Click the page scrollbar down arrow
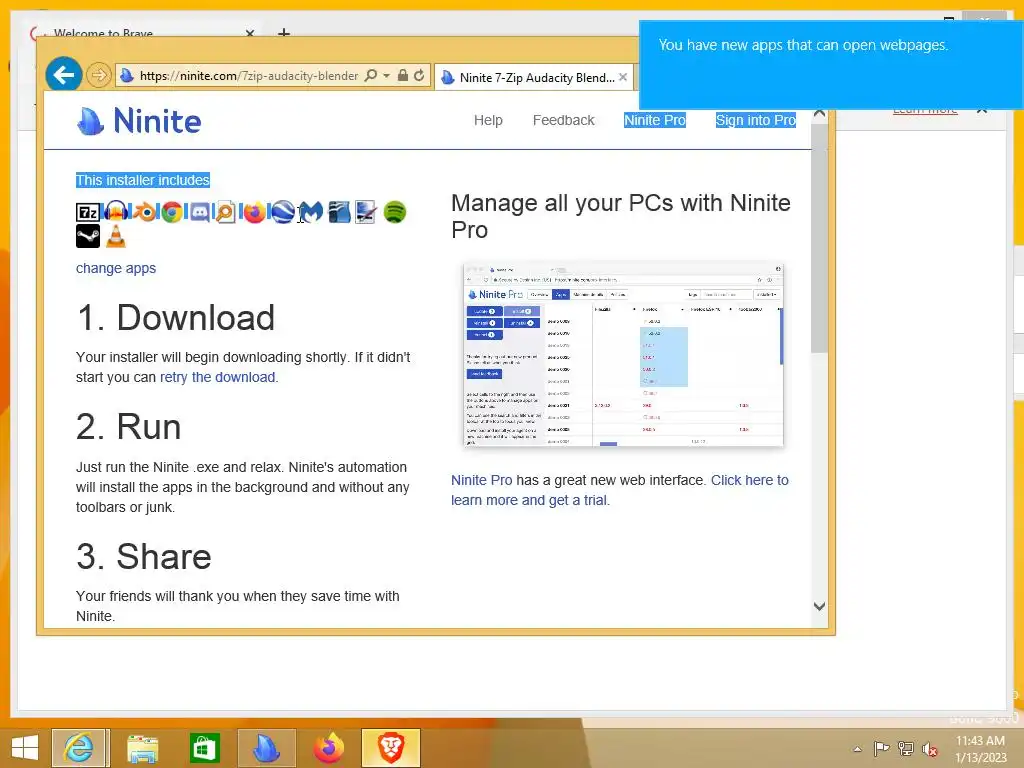Screen dimensions: 1024x768 click(x=820, y=606)
